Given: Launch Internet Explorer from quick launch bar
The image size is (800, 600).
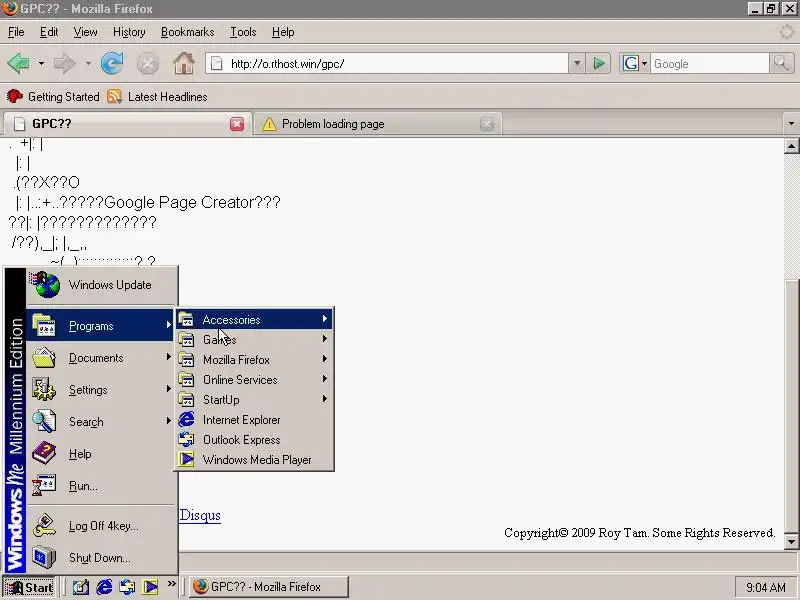Looking at the screenshot, I should [104, 587].
